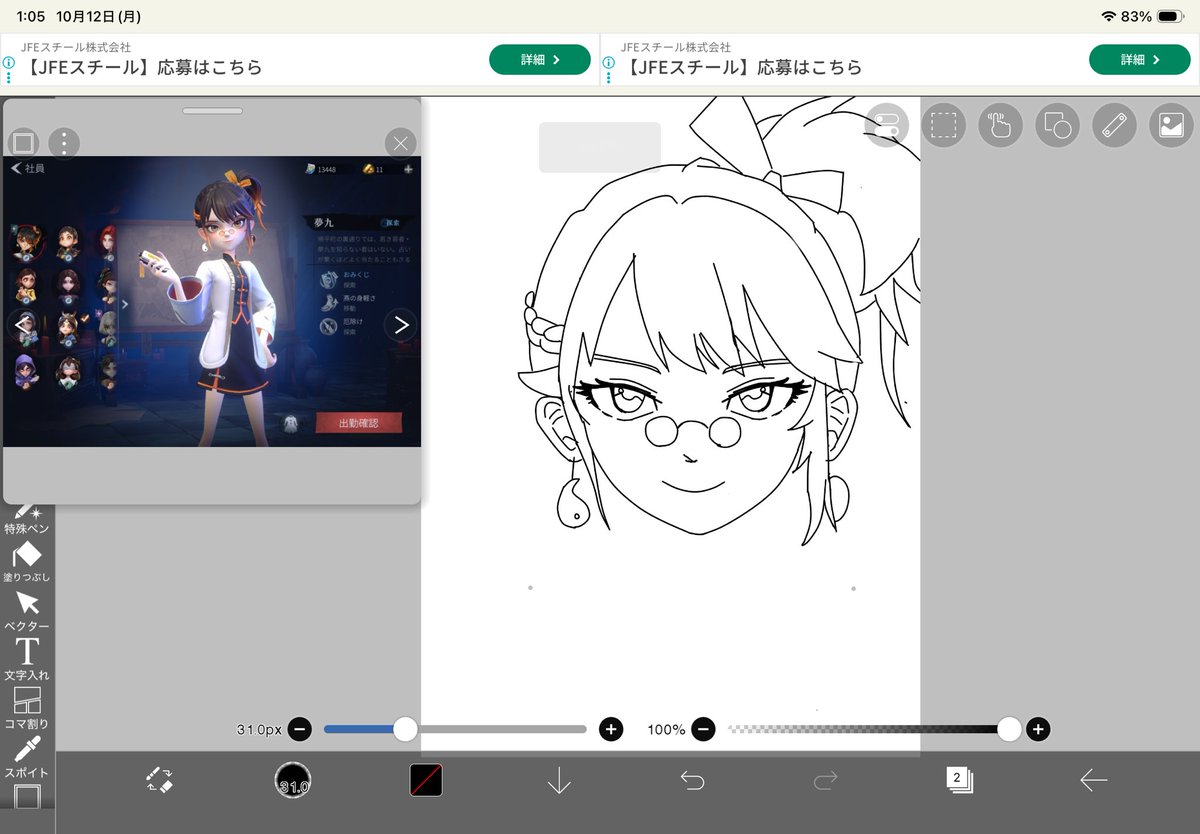
Task: Tap the 1:05 clock
Action: (32, 17)
